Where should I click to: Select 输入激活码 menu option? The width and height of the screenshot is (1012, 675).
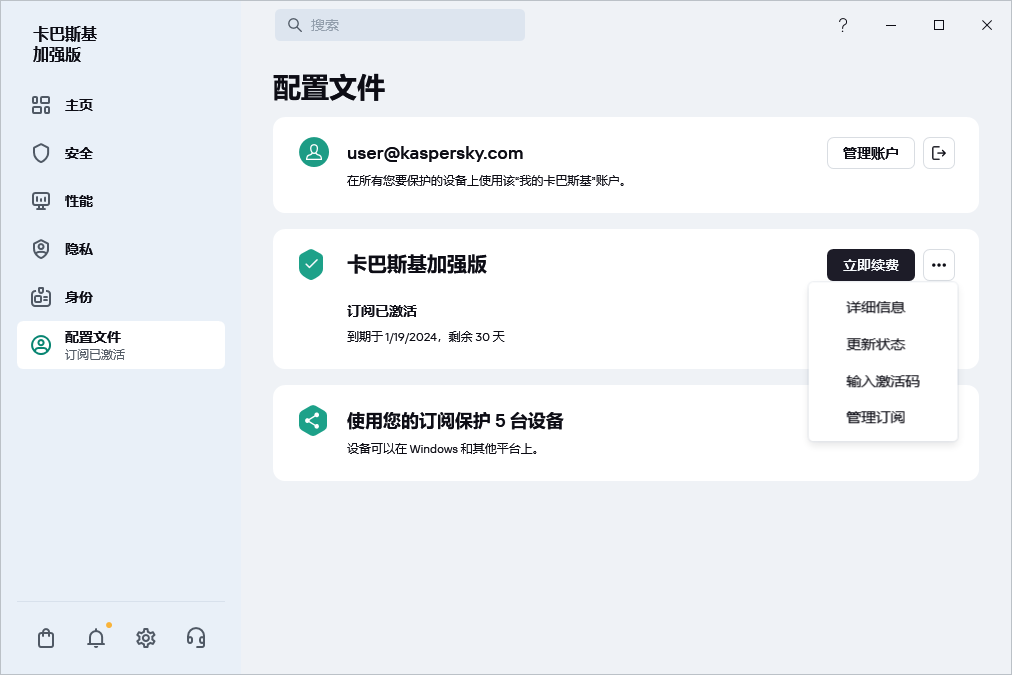[x=882, y=381]
